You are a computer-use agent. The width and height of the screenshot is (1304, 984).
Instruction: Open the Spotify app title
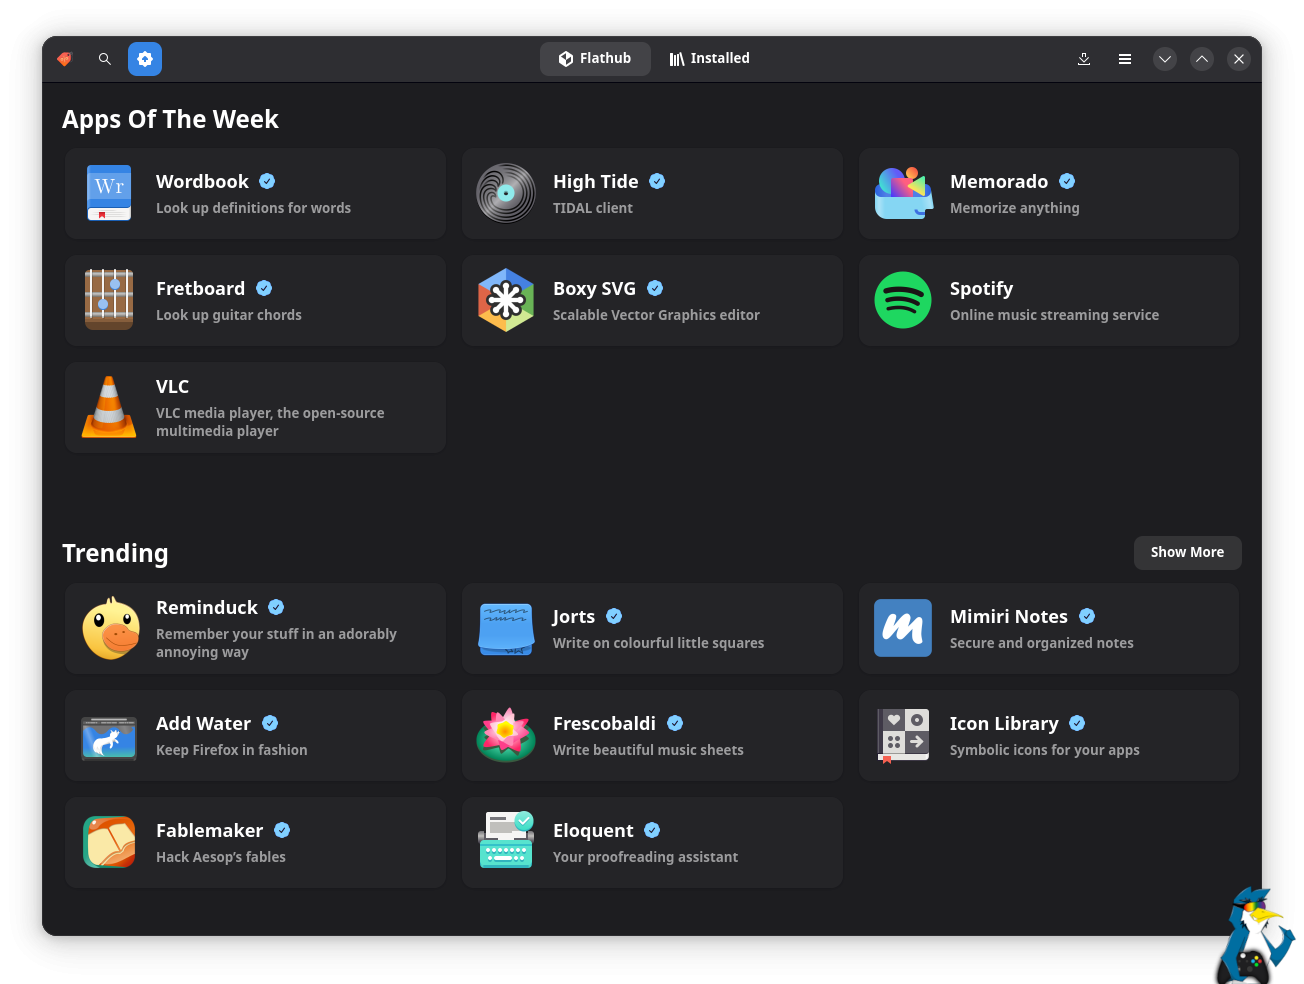click(x=981, y=288)
